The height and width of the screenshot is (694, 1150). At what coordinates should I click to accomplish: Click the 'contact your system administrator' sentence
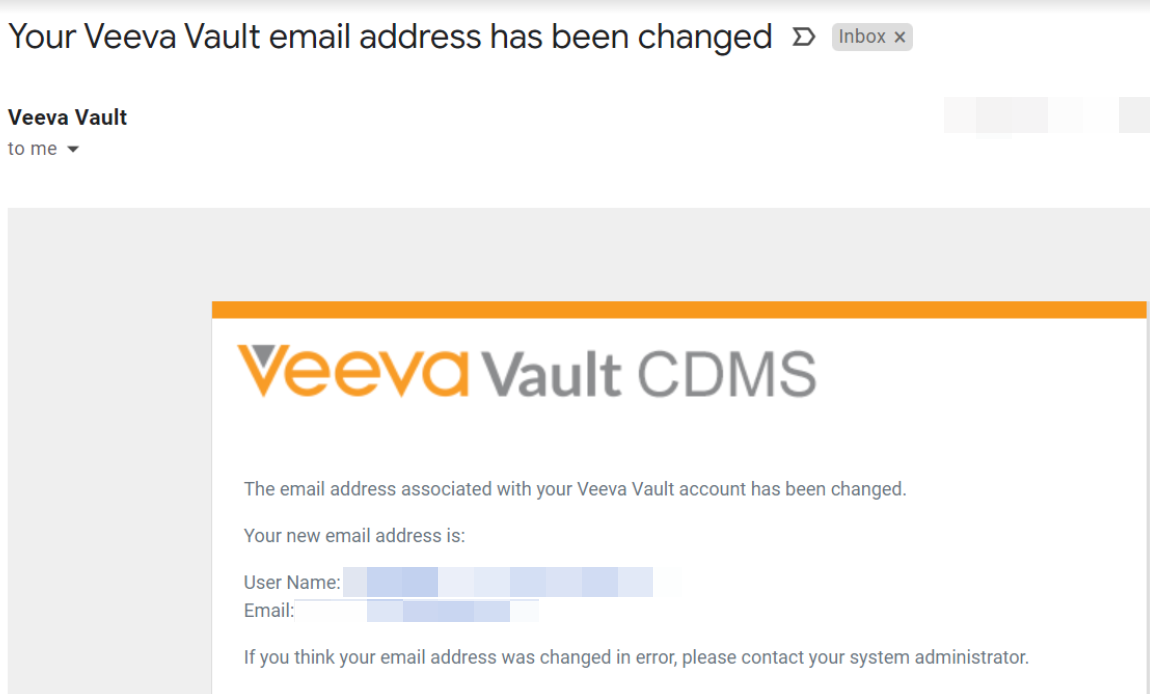pos(636,657)
